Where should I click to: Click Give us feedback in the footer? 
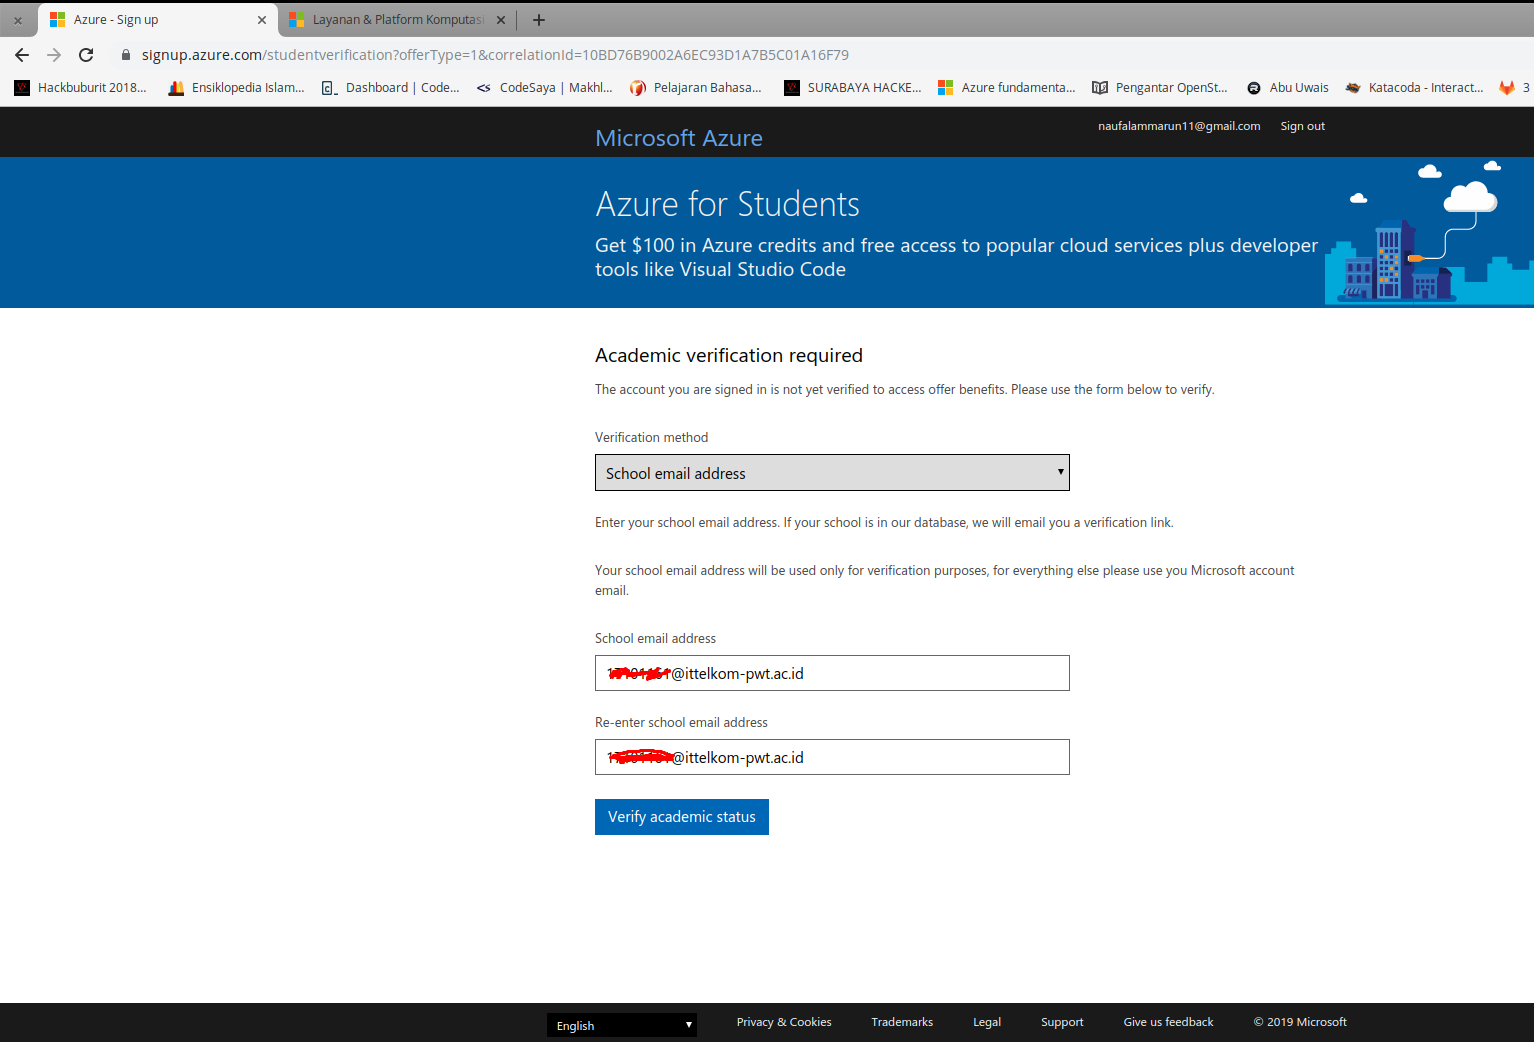coord(1168,1022)
